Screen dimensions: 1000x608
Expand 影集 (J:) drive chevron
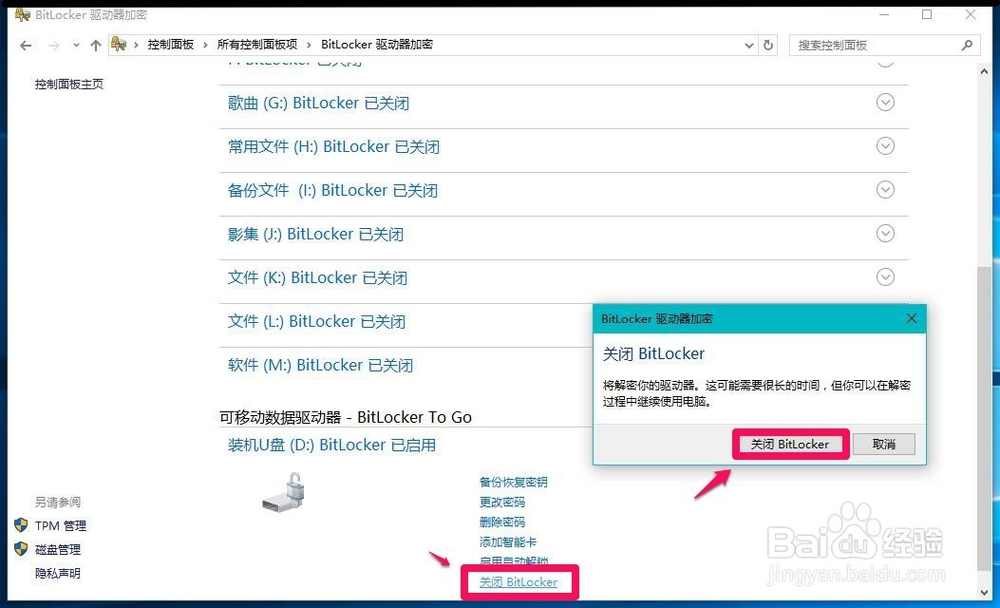coord(885,234)
